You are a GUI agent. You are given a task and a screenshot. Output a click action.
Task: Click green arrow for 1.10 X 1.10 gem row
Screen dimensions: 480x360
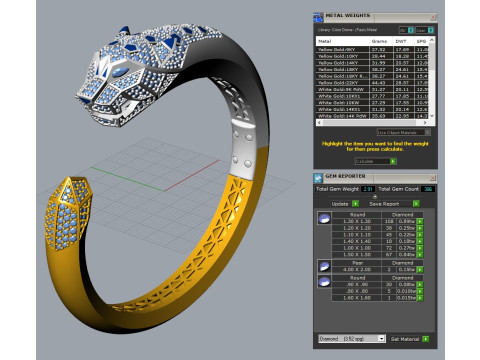point(420,235)
